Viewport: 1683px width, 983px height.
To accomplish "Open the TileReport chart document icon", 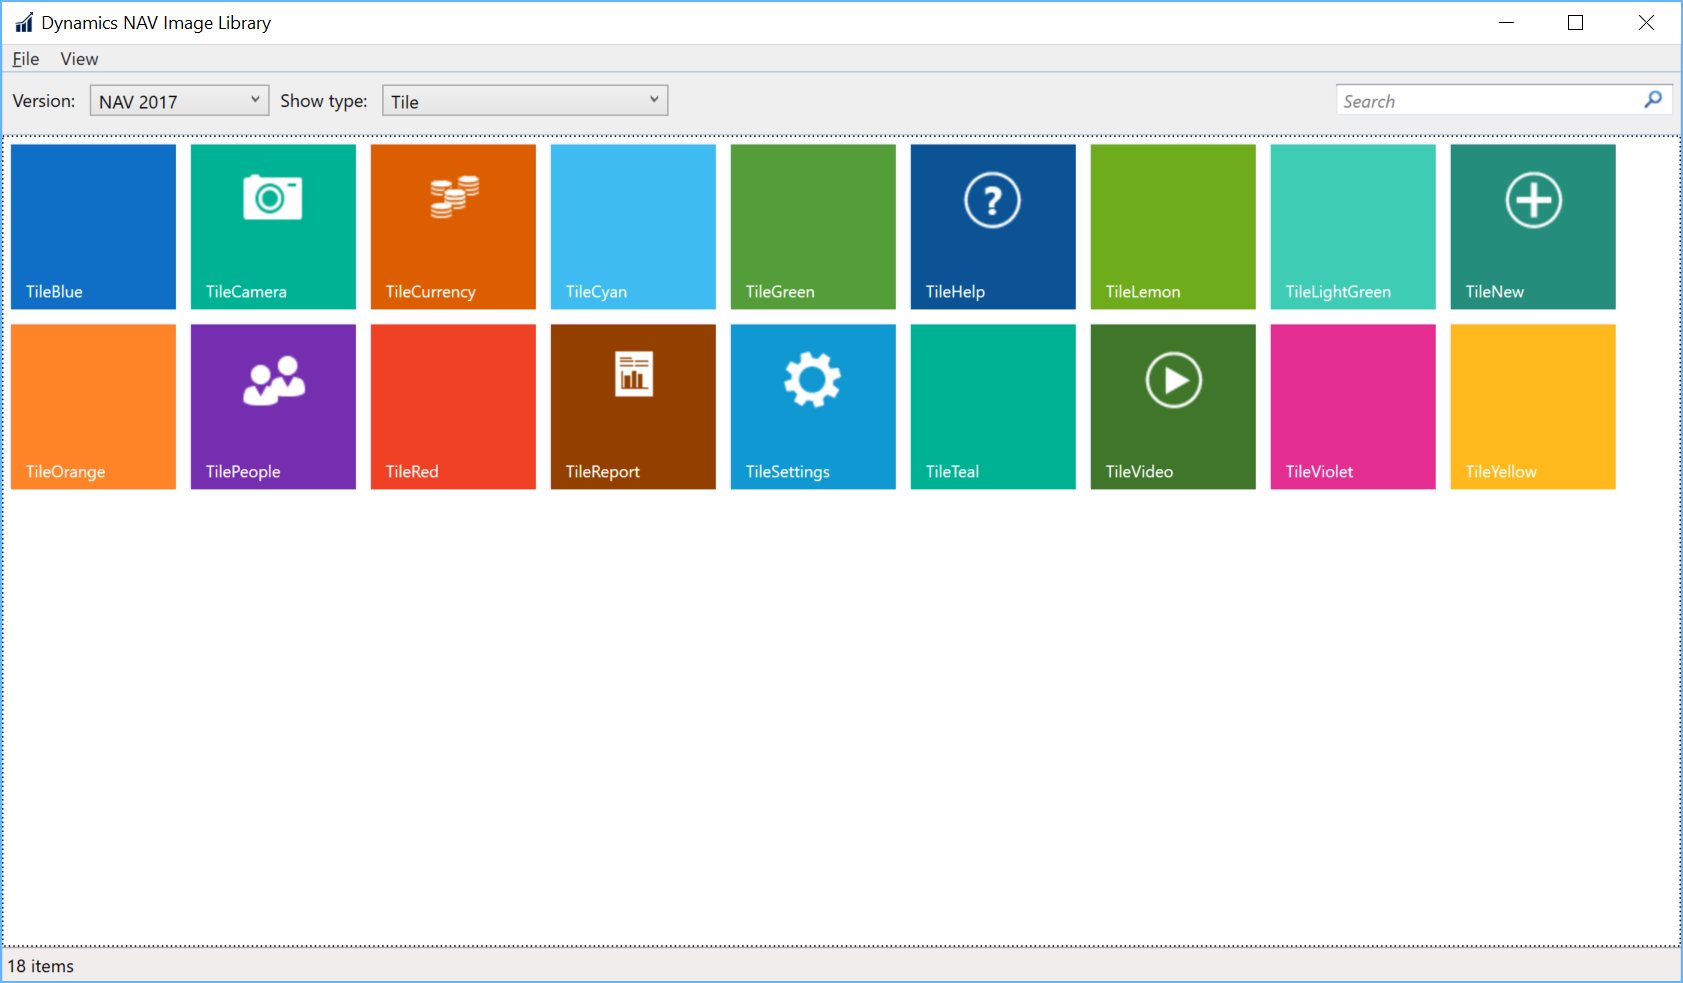I will pos(632,375).
